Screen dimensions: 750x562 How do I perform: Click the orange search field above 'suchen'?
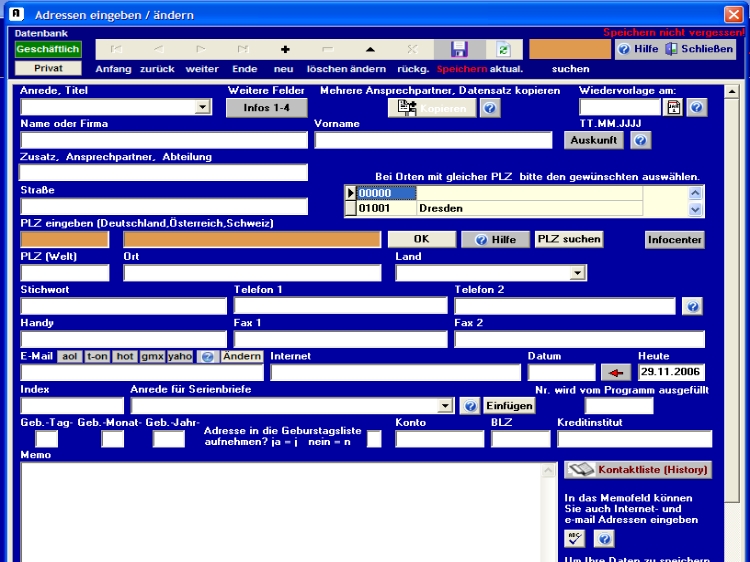click(568, 49)
